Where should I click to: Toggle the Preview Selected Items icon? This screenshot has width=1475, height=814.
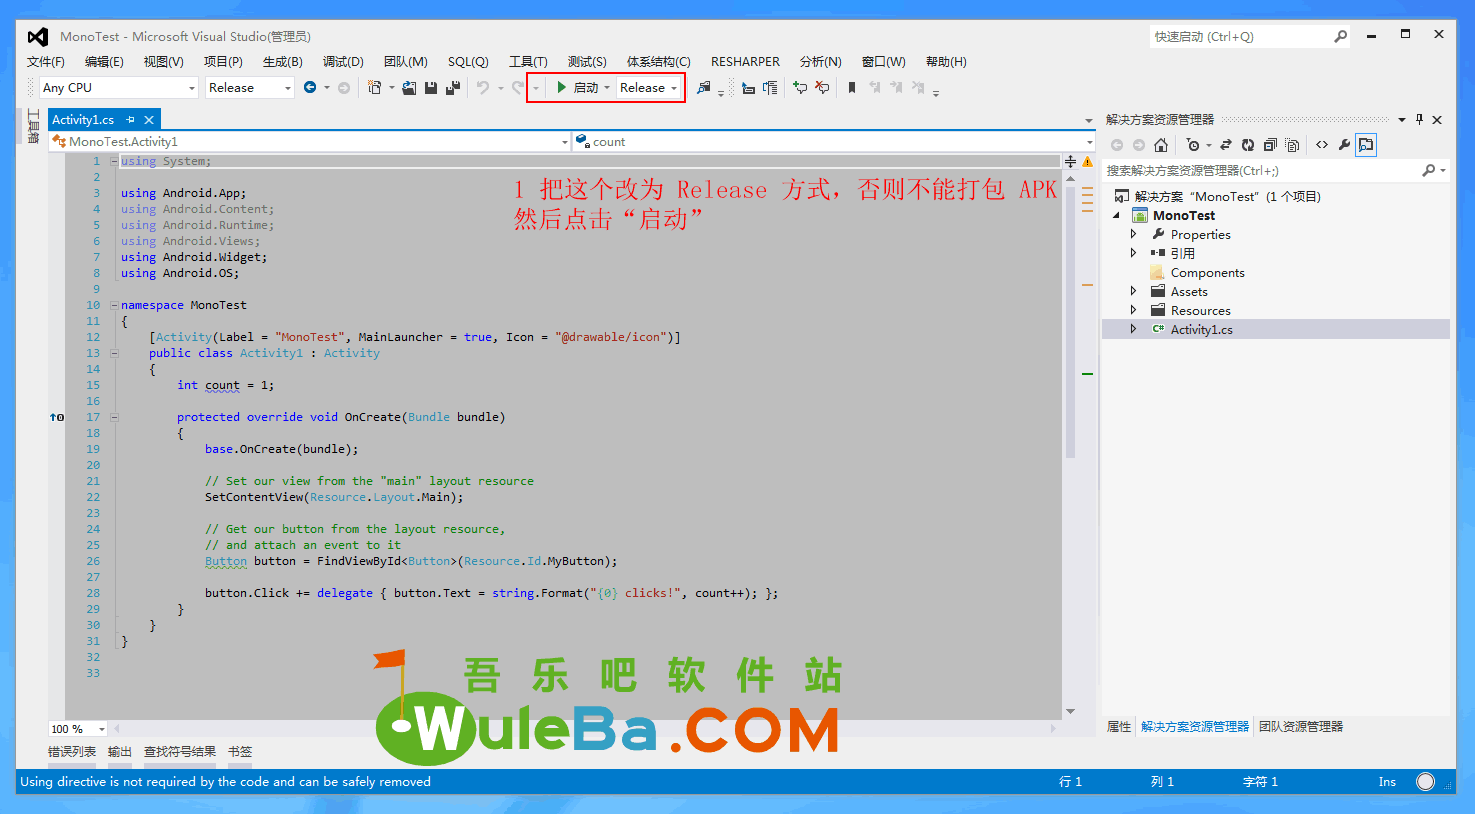pos(1366,145)
